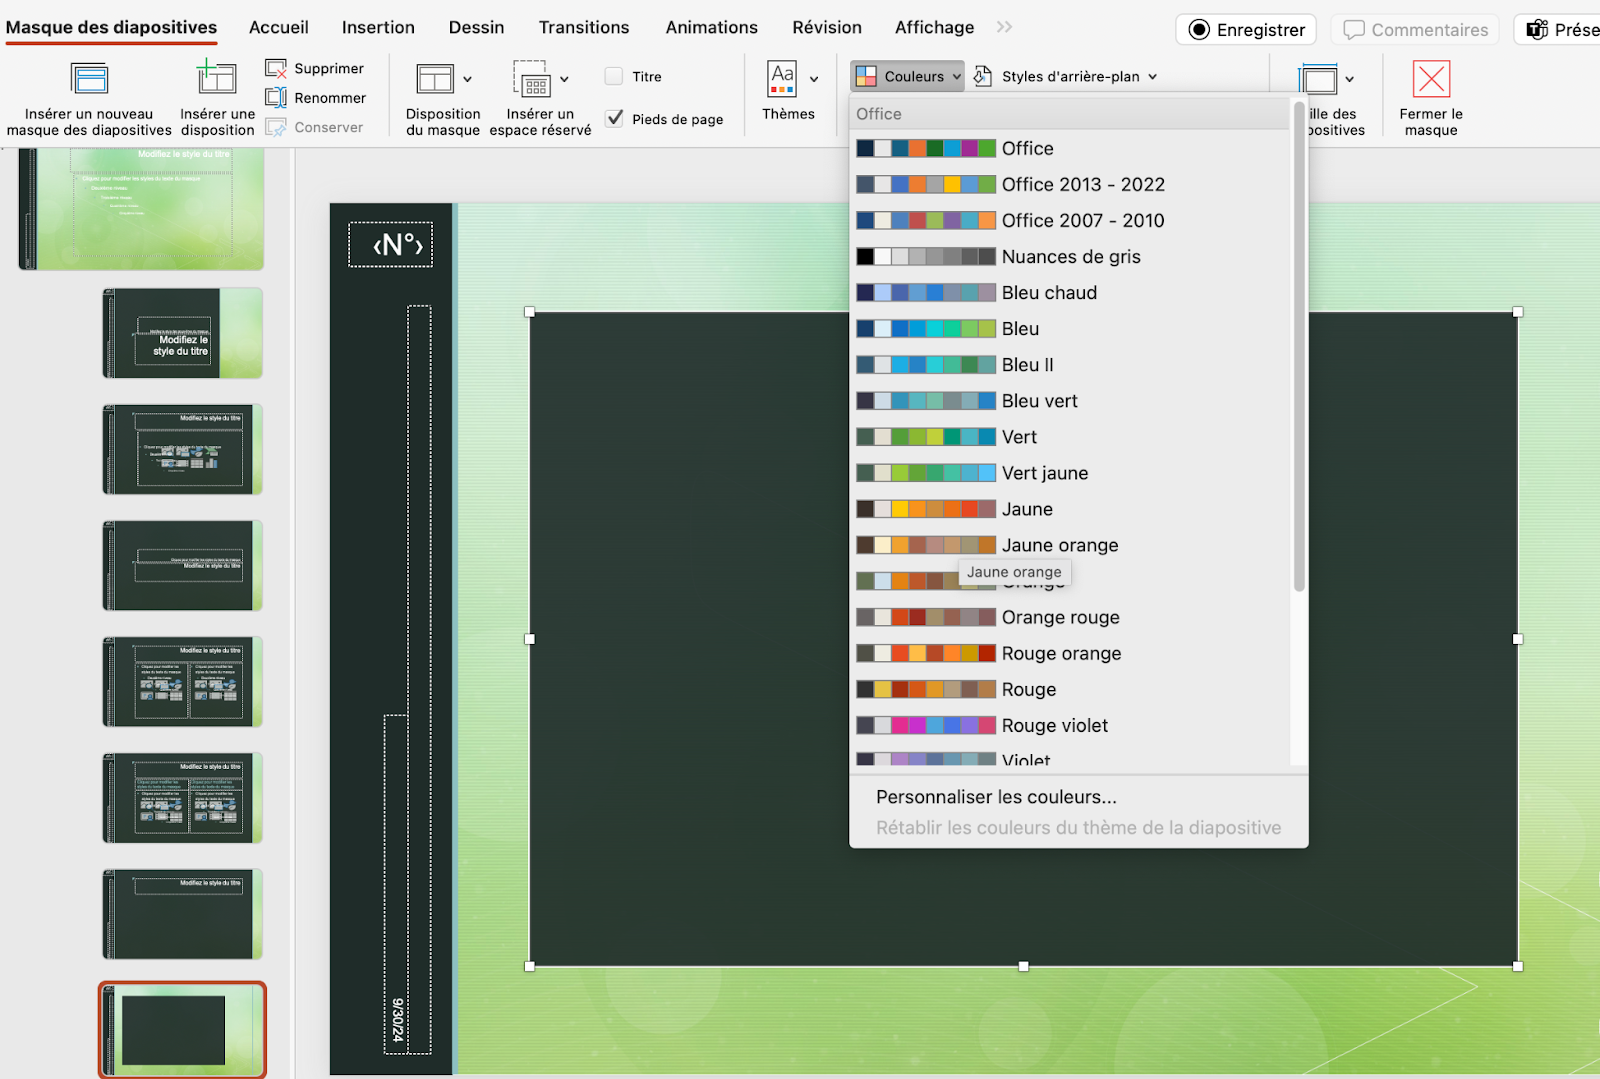Open the Accueil tab
The height and width of the screenshot is (1079, 1600).
point(279,27)
